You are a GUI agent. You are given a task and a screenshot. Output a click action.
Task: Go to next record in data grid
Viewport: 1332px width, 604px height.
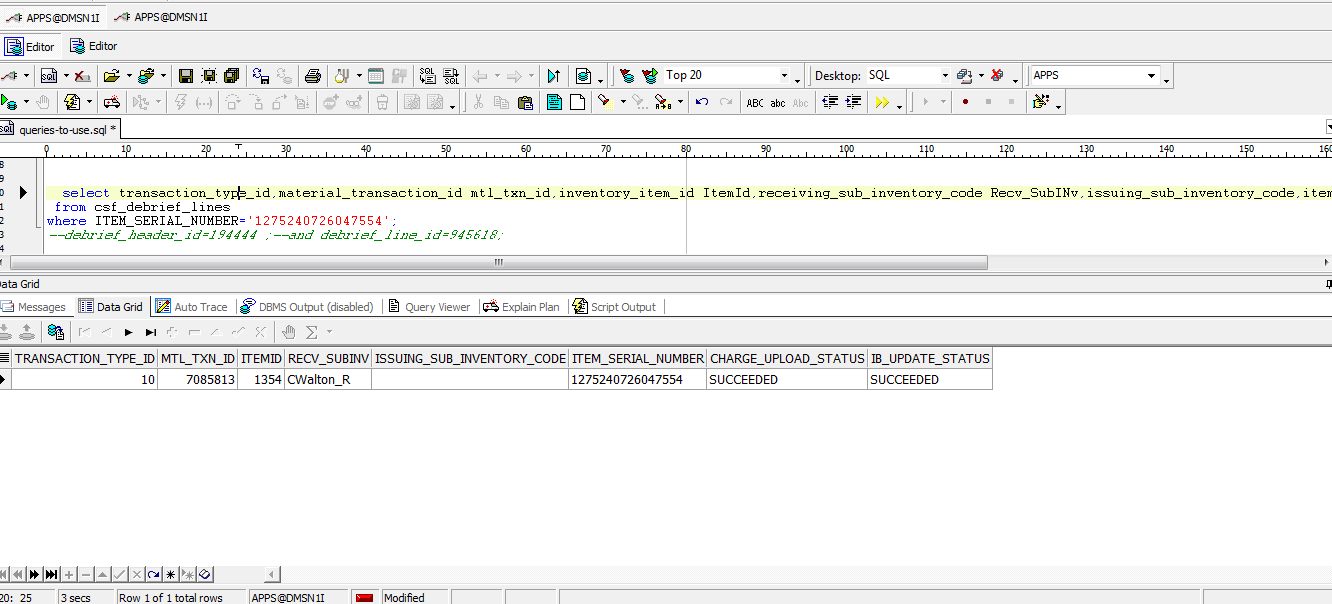pyautogui.click(x=128, y=332)
